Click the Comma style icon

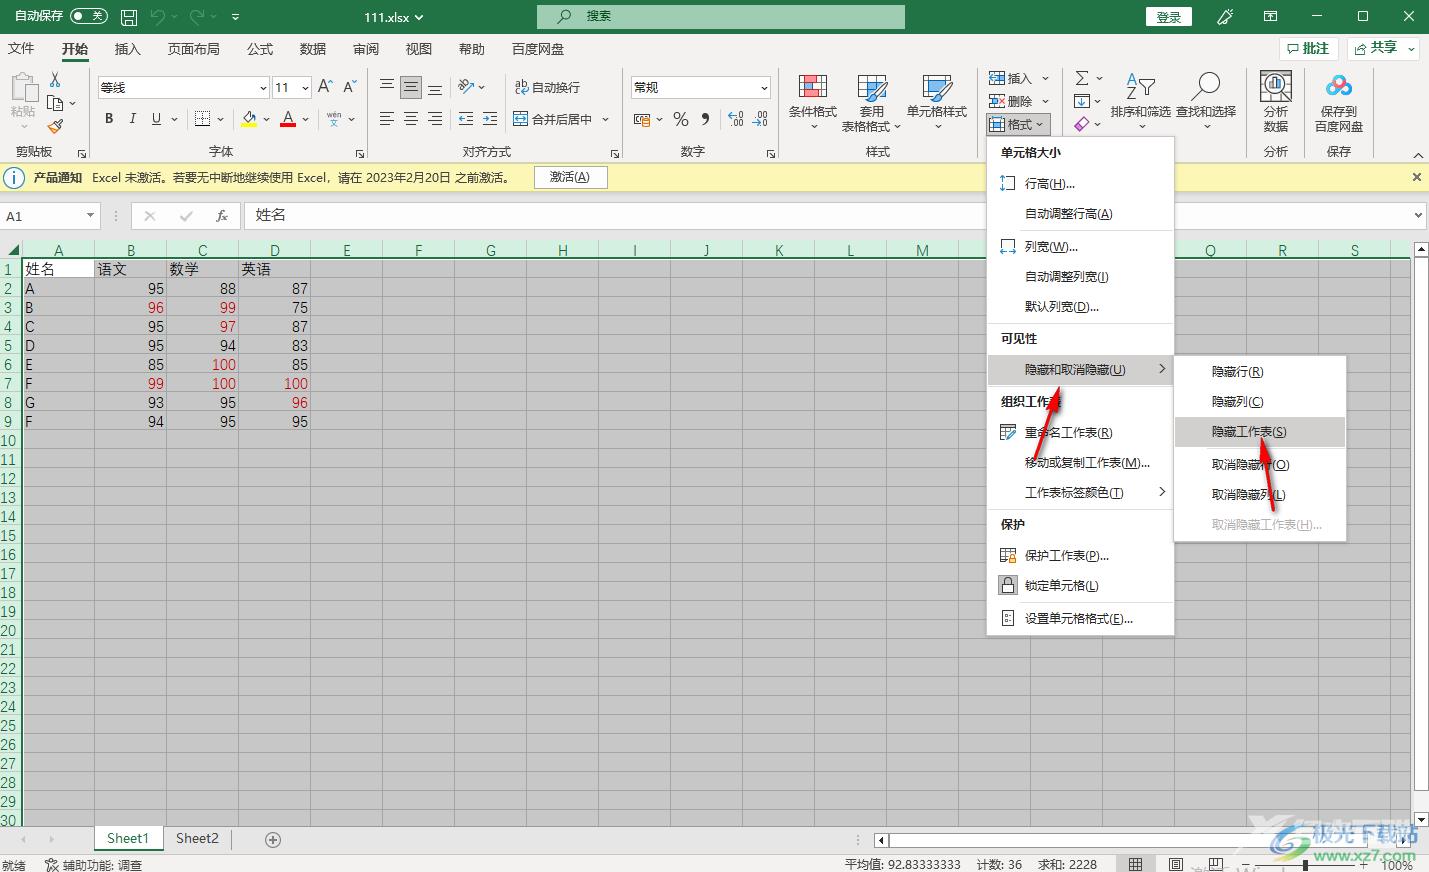point(705,119)
